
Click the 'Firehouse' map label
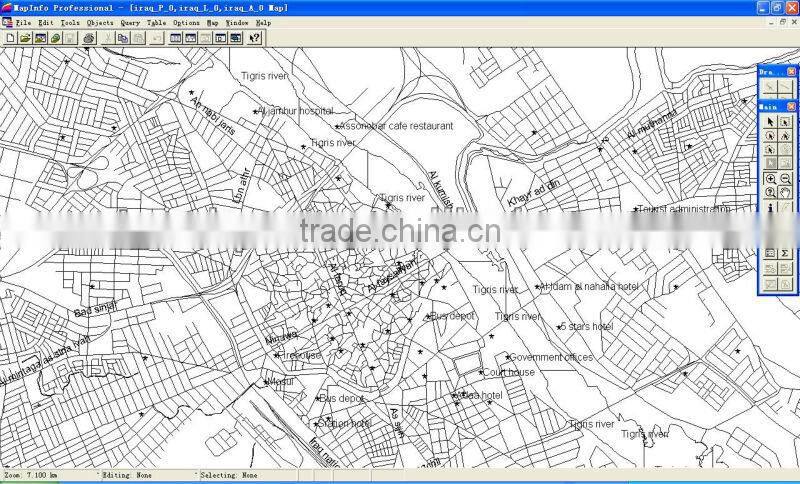tap(301, 355)
